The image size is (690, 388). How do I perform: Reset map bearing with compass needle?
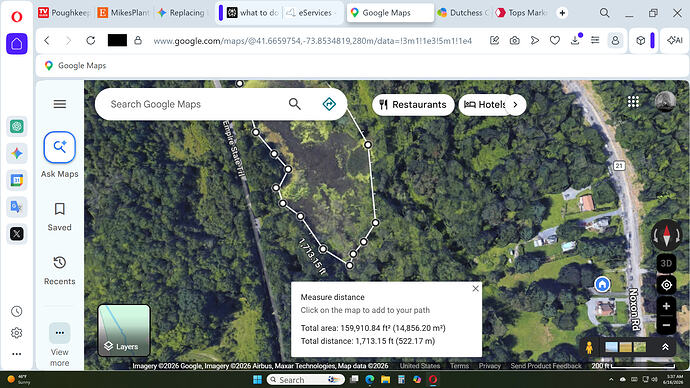666,235
